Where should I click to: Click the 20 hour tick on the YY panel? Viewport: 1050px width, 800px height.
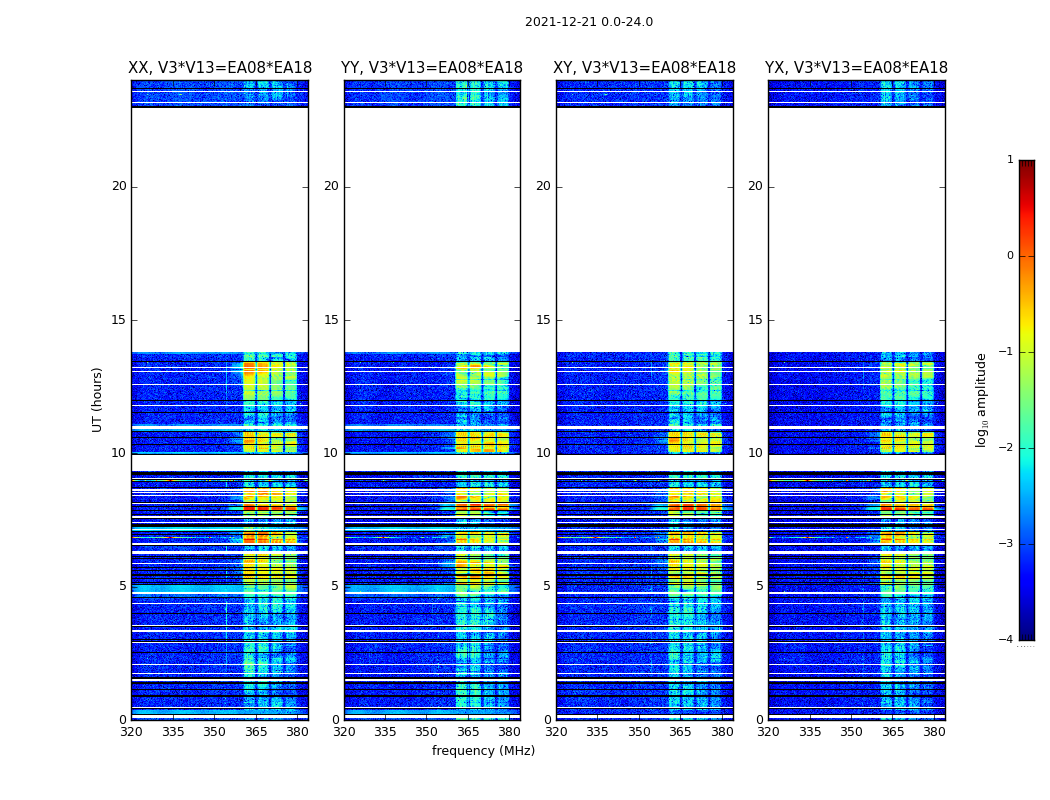coord(331,186)
